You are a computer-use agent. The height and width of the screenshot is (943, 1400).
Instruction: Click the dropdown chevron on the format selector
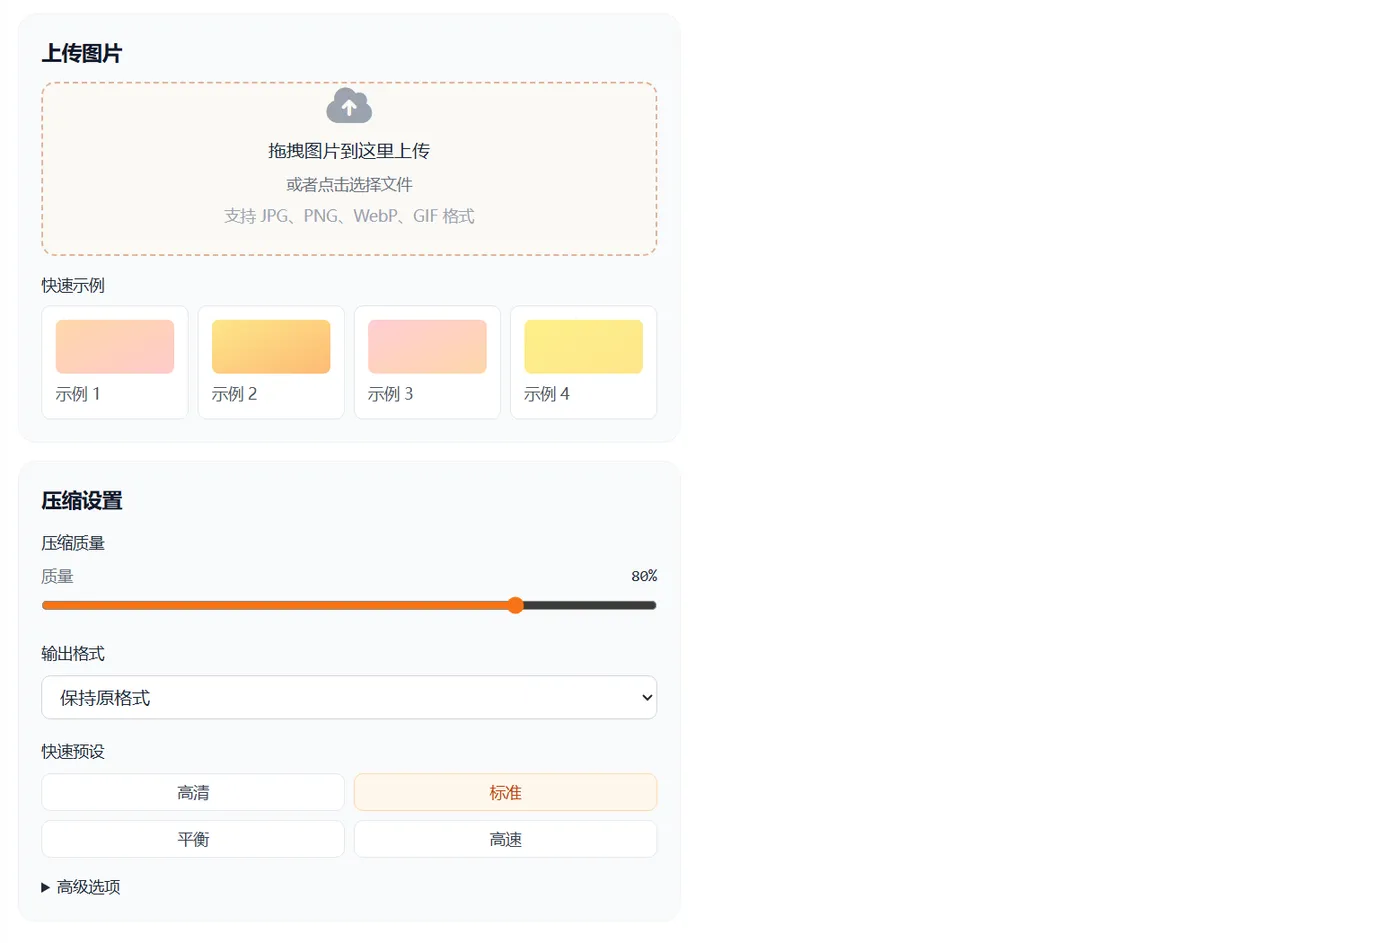pos(645,697)
